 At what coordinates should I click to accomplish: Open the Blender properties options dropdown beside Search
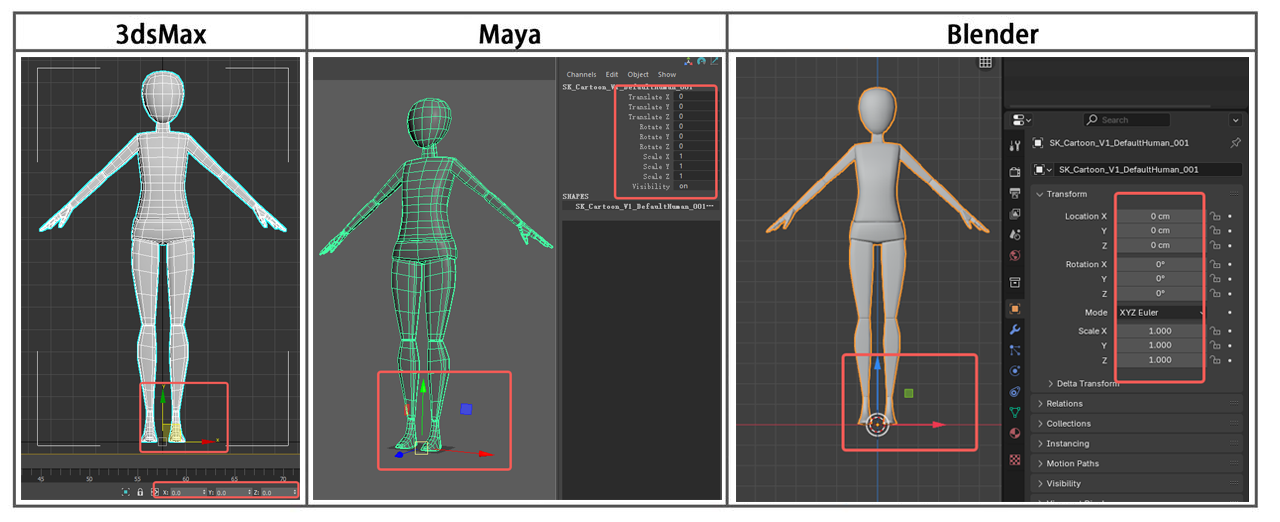tap(1235, 120)
